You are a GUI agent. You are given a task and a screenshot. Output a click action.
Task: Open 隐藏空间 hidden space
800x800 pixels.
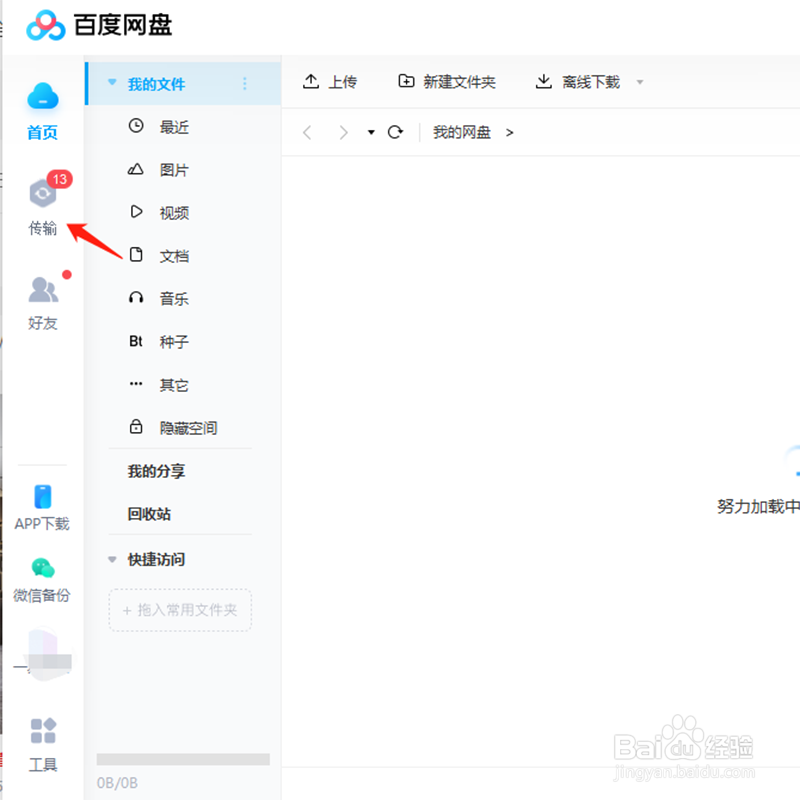pos(188,428)
